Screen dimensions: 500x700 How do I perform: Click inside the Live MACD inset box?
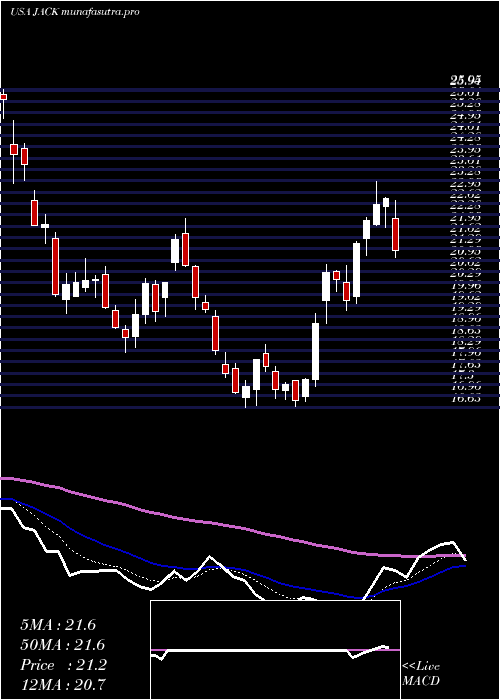coord(275,650)
